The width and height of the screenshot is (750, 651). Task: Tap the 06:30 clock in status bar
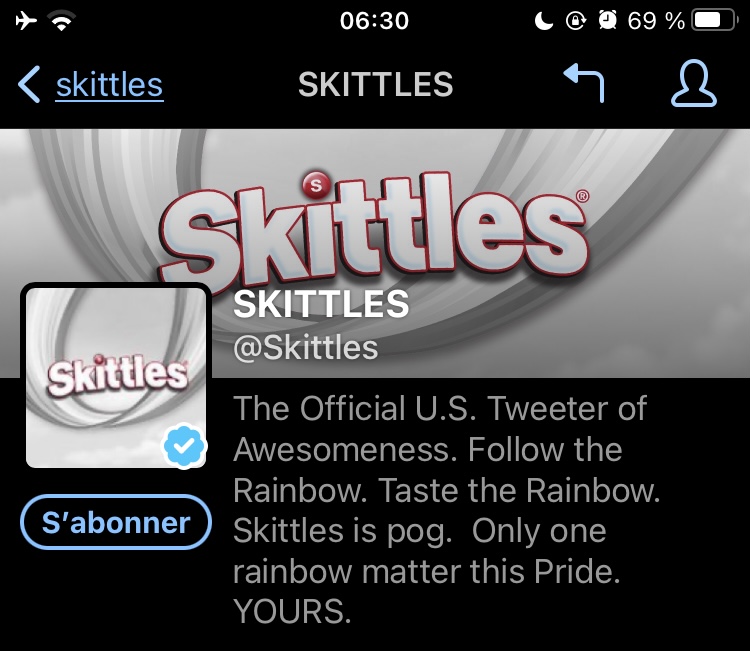coord(375,21)
